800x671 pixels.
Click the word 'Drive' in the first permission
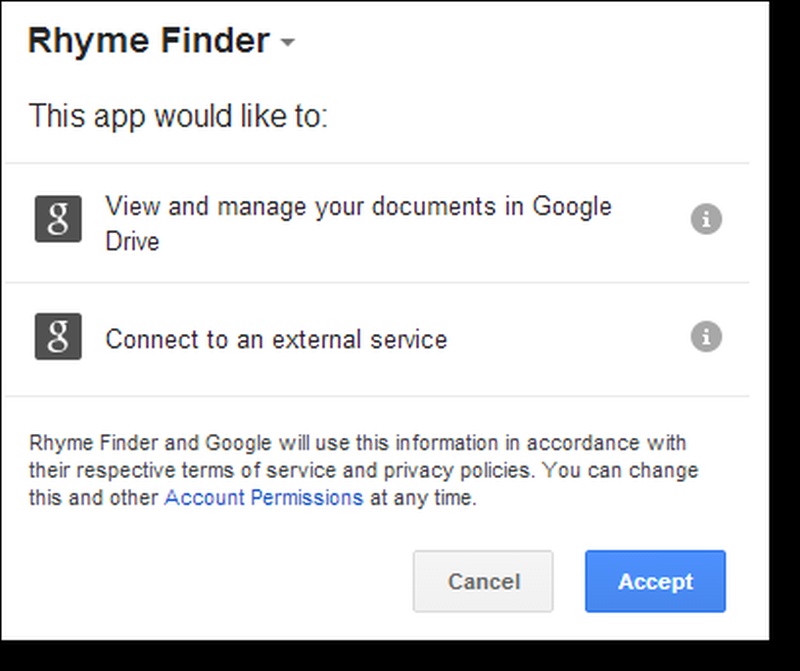(x=132, y=241)
